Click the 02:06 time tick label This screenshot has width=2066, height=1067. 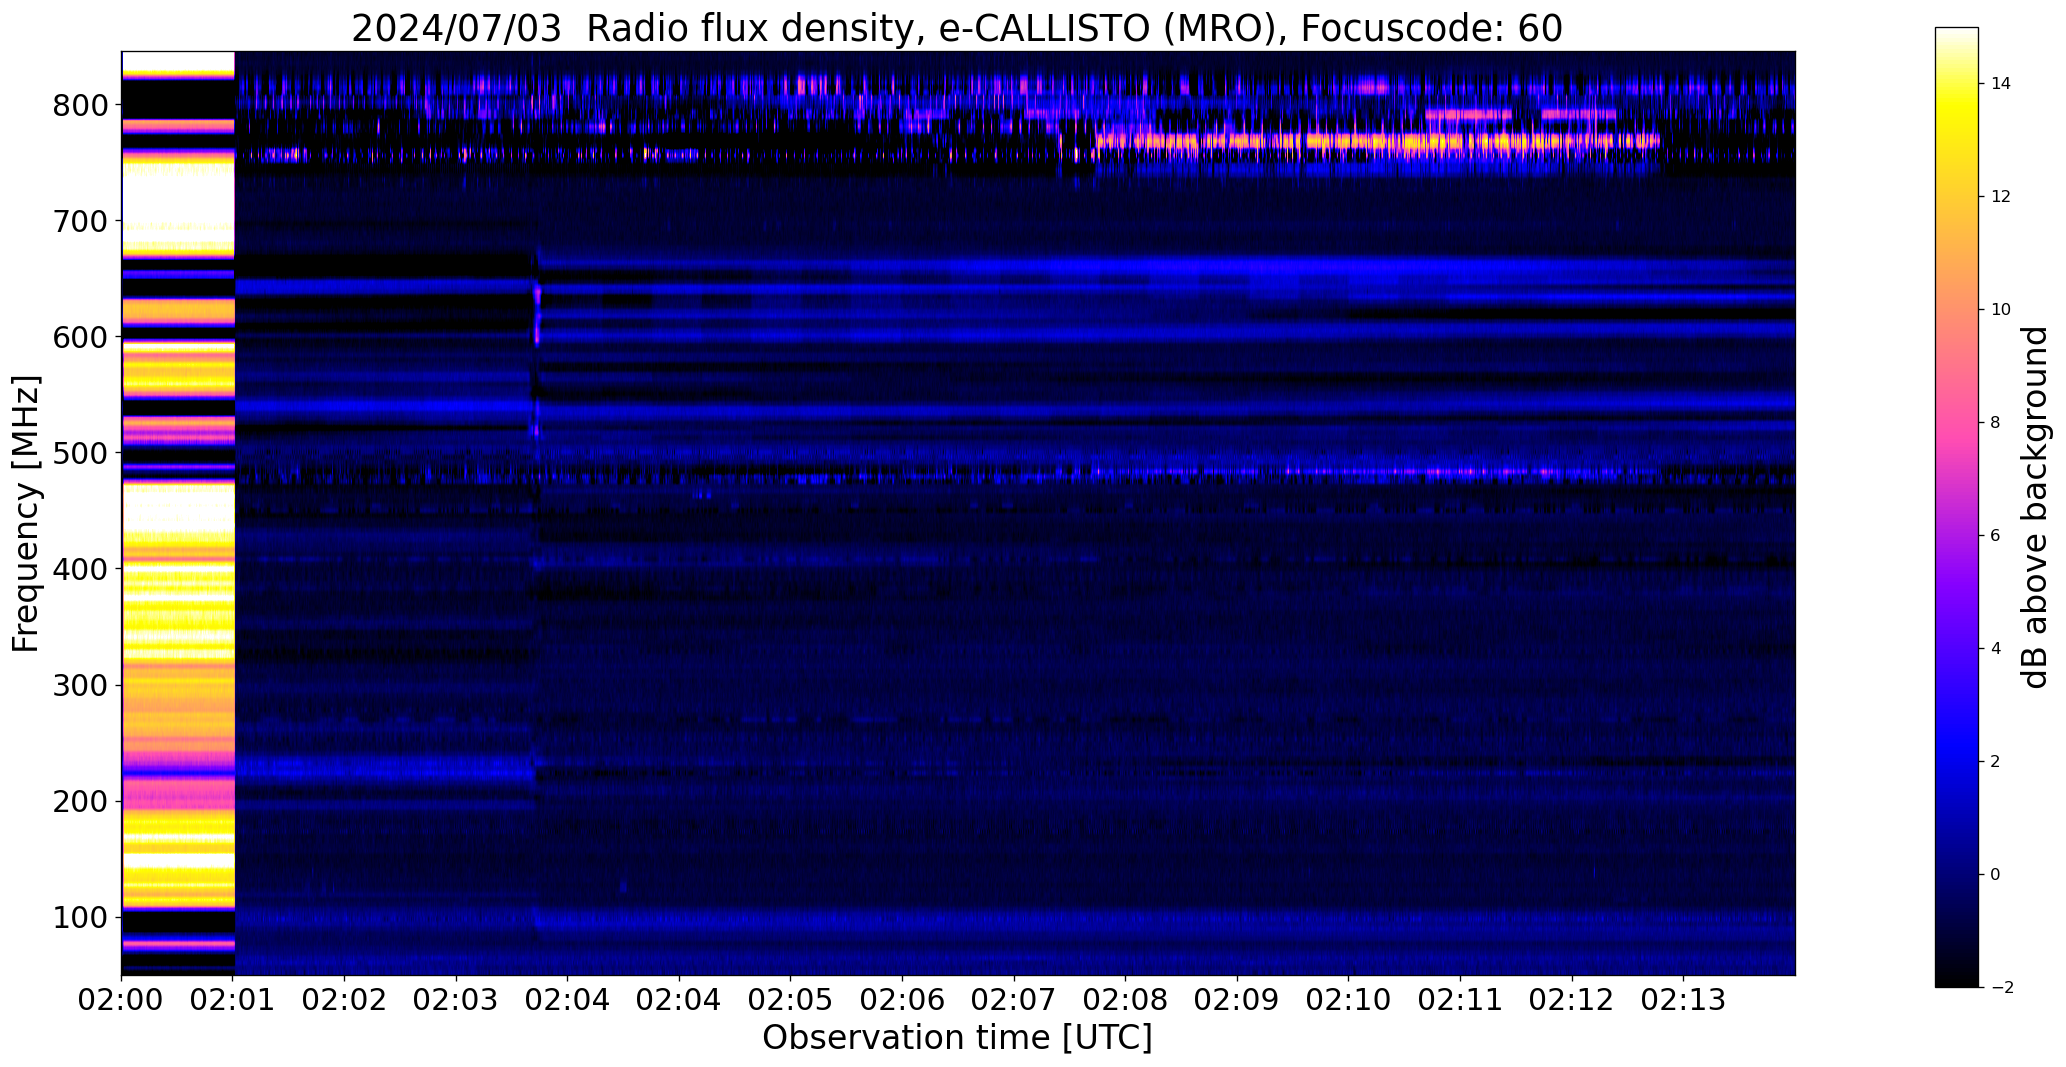[903, 1000]
